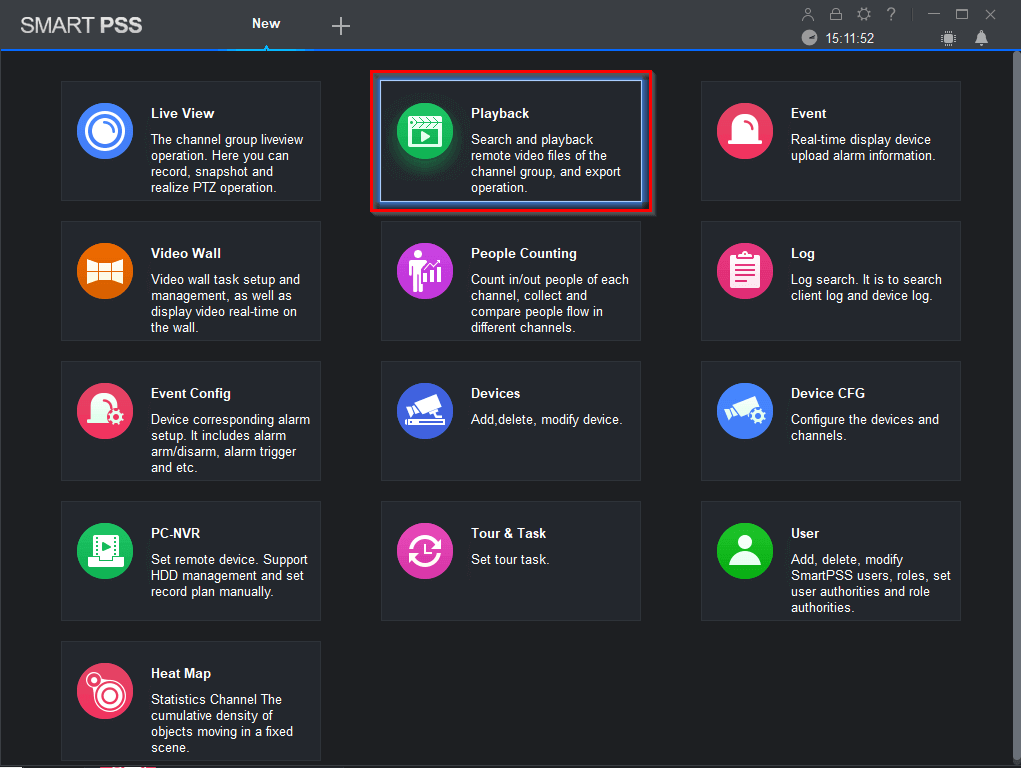Open the Live View module
The height and width of the screenshot is (768, 1021).
pyautogui.click(x=105, y=131)
